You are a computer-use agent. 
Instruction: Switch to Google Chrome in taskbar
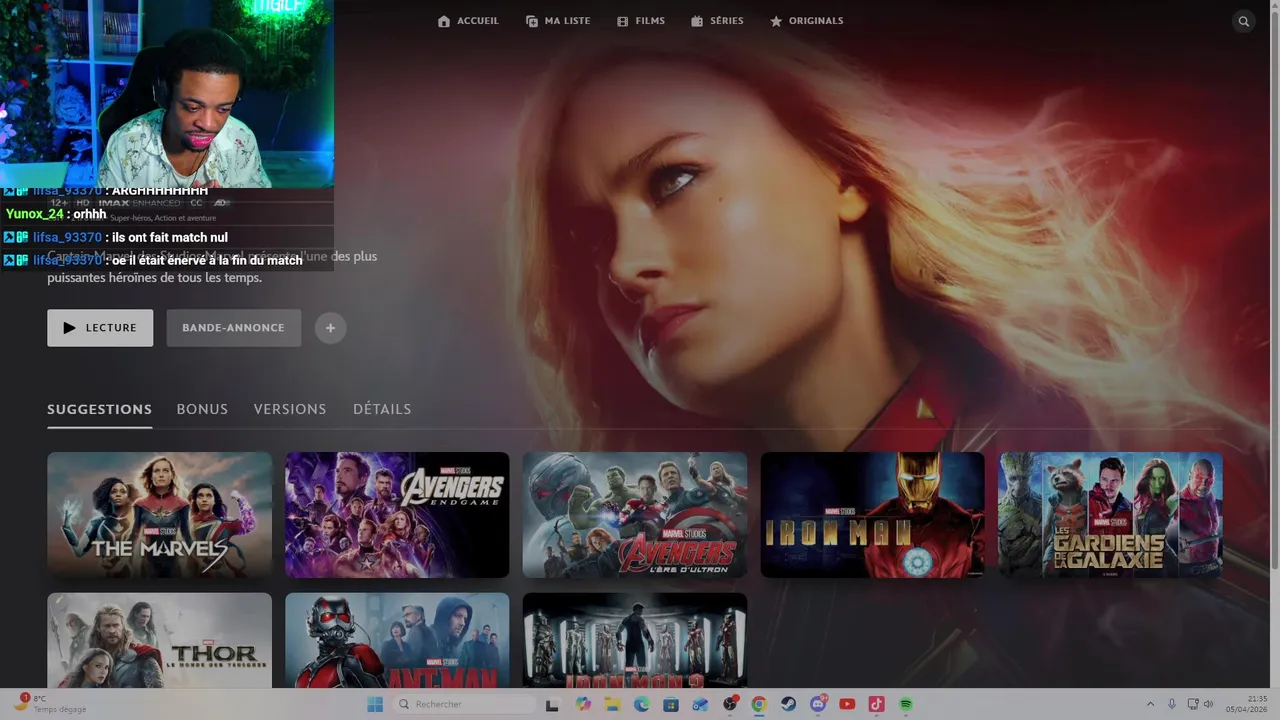[x=759, y=705]
